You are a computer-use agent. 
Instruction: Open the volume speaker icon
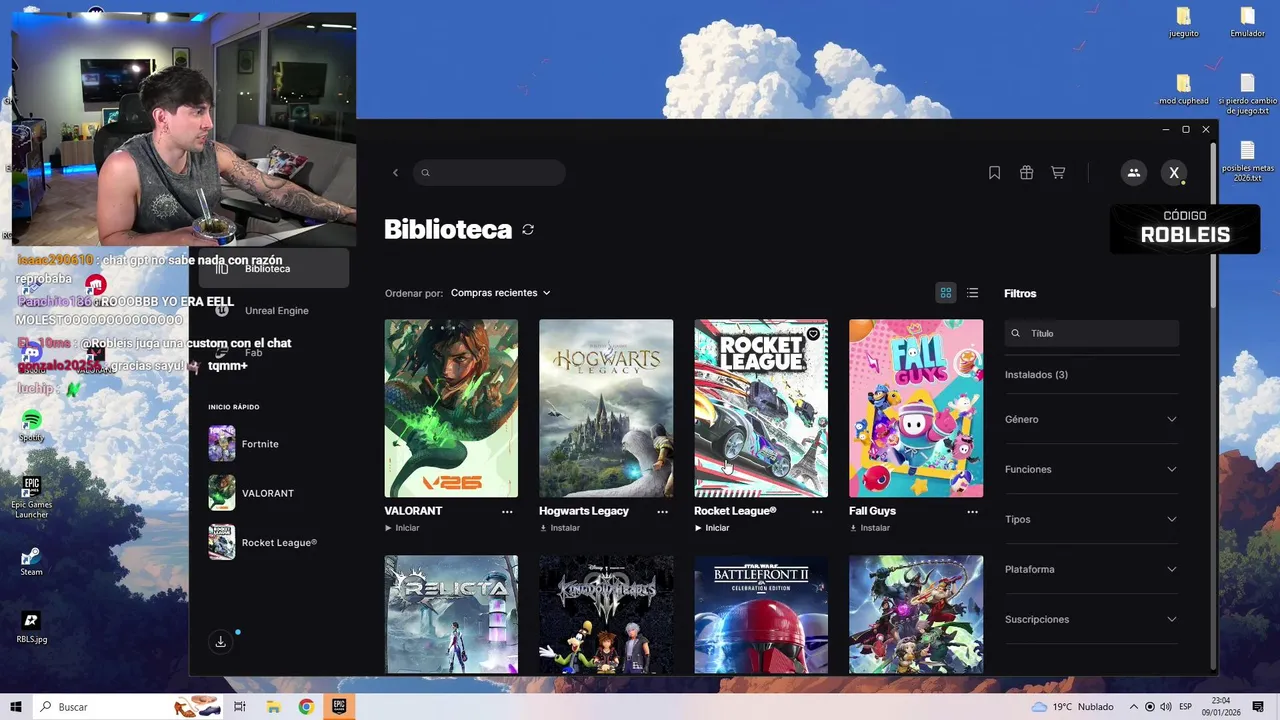1165,707
